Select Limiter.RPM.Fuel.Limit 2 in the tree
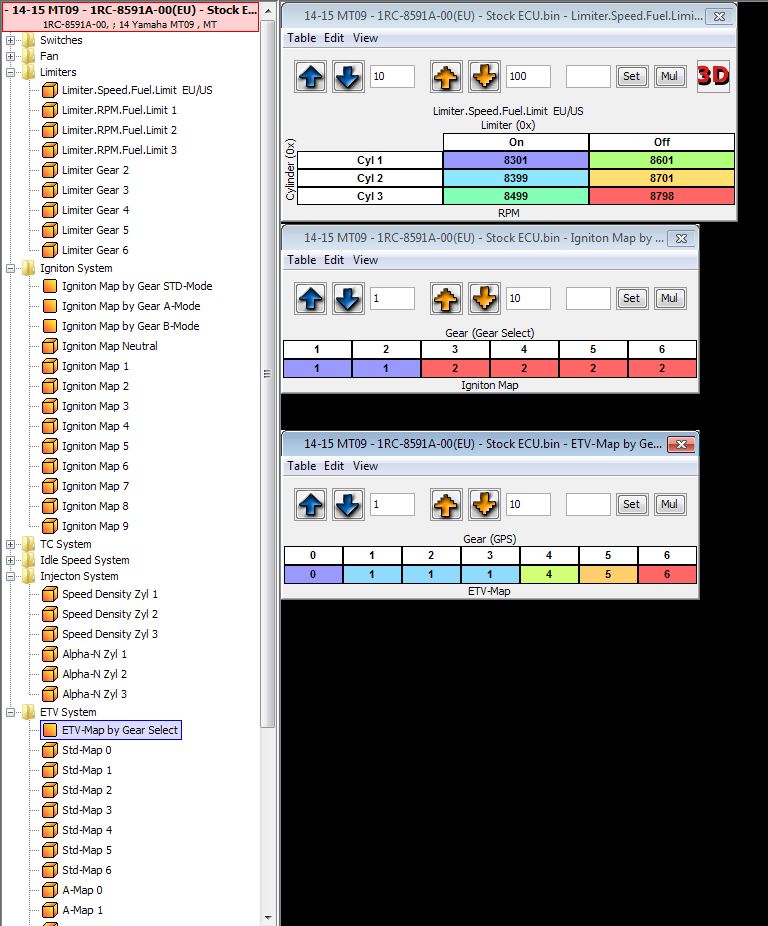Viewport: 768px width, 926px height. click(x=119, y=130)
